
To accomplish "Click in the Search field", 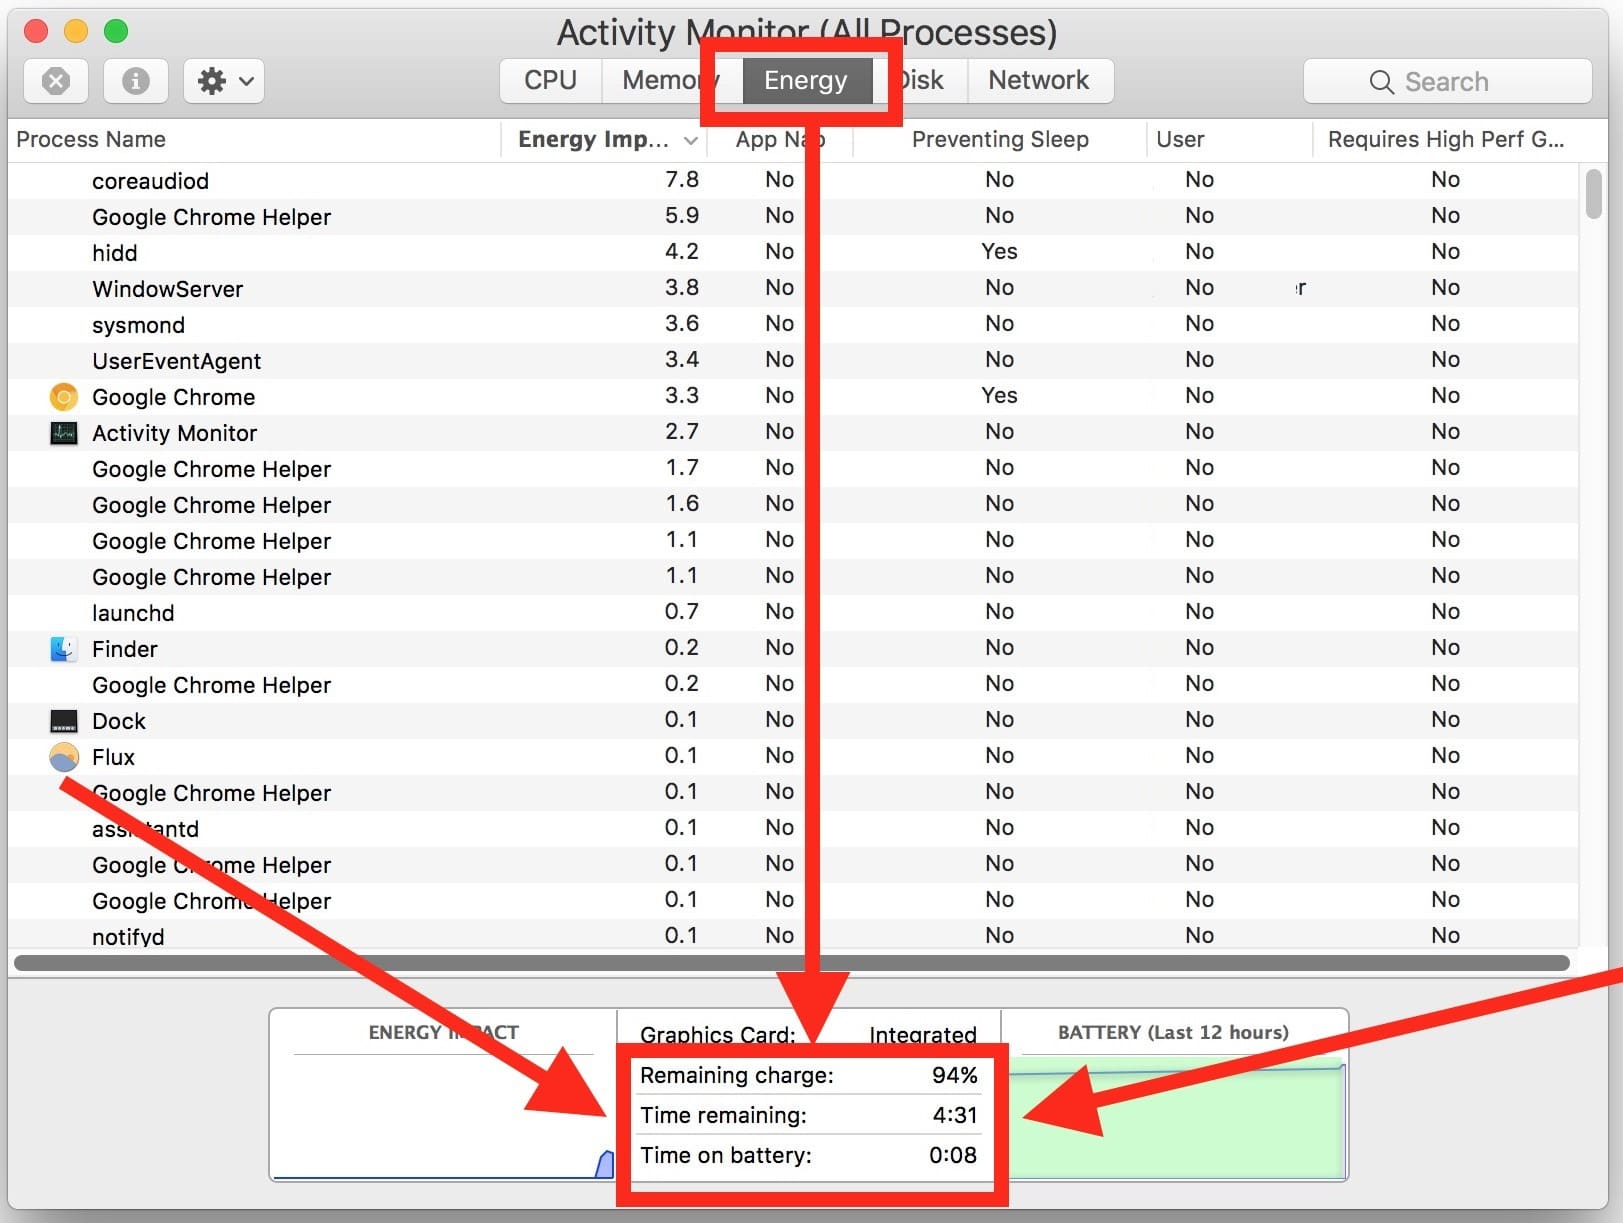I will coord(1447,82).
